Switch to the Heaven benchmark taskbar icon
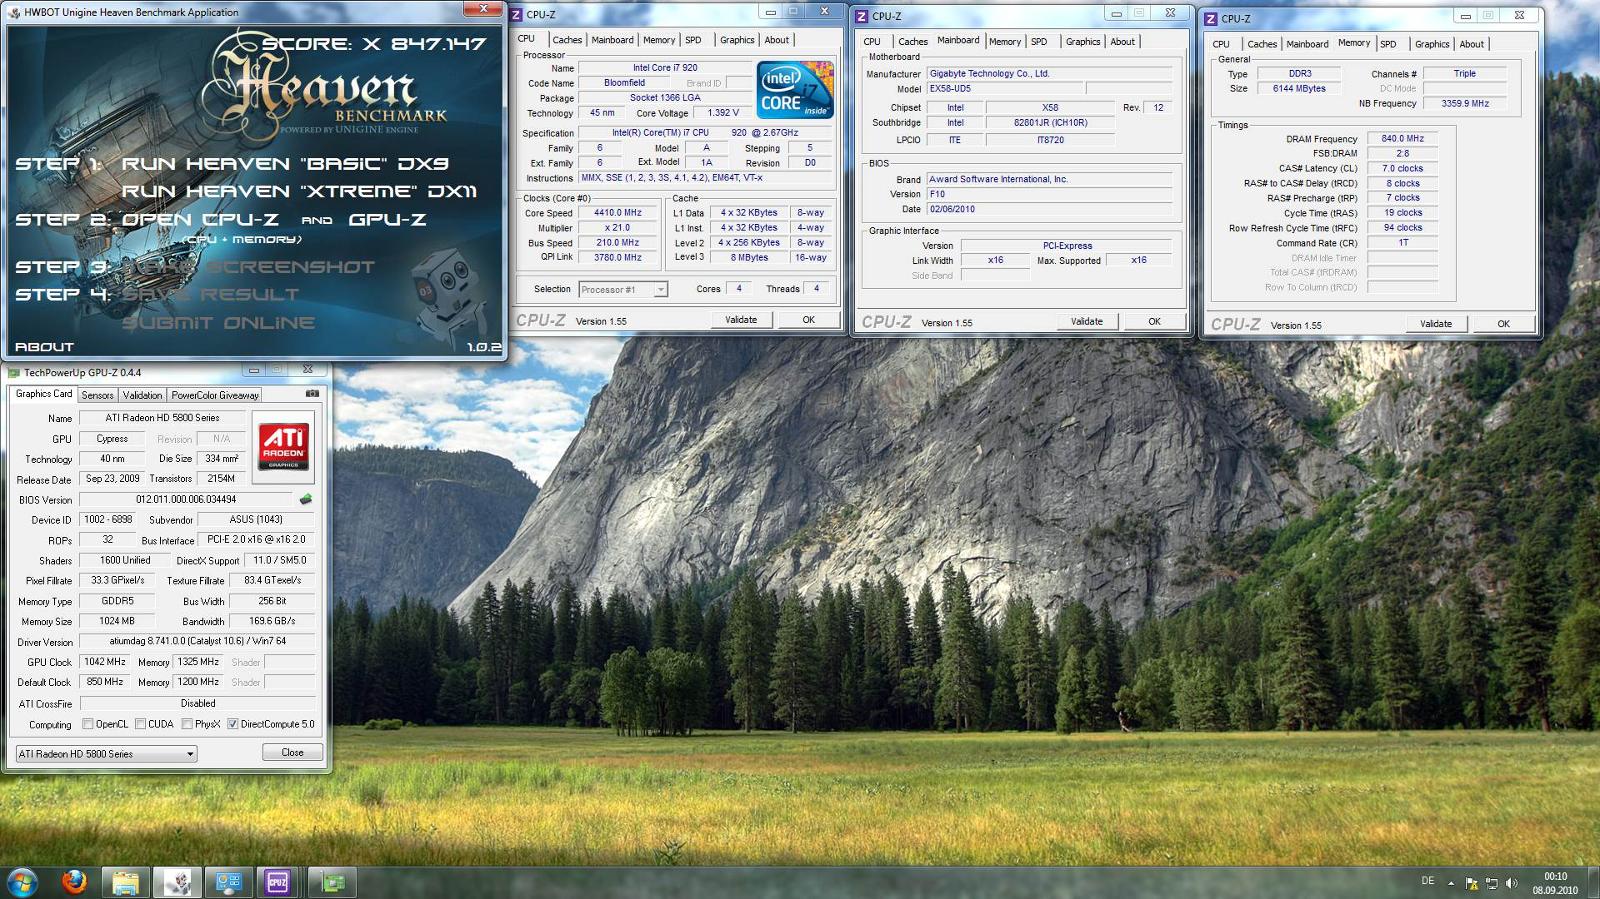Image resolution: width=1600 pixels, height=899 pixels. click(177, 882)
